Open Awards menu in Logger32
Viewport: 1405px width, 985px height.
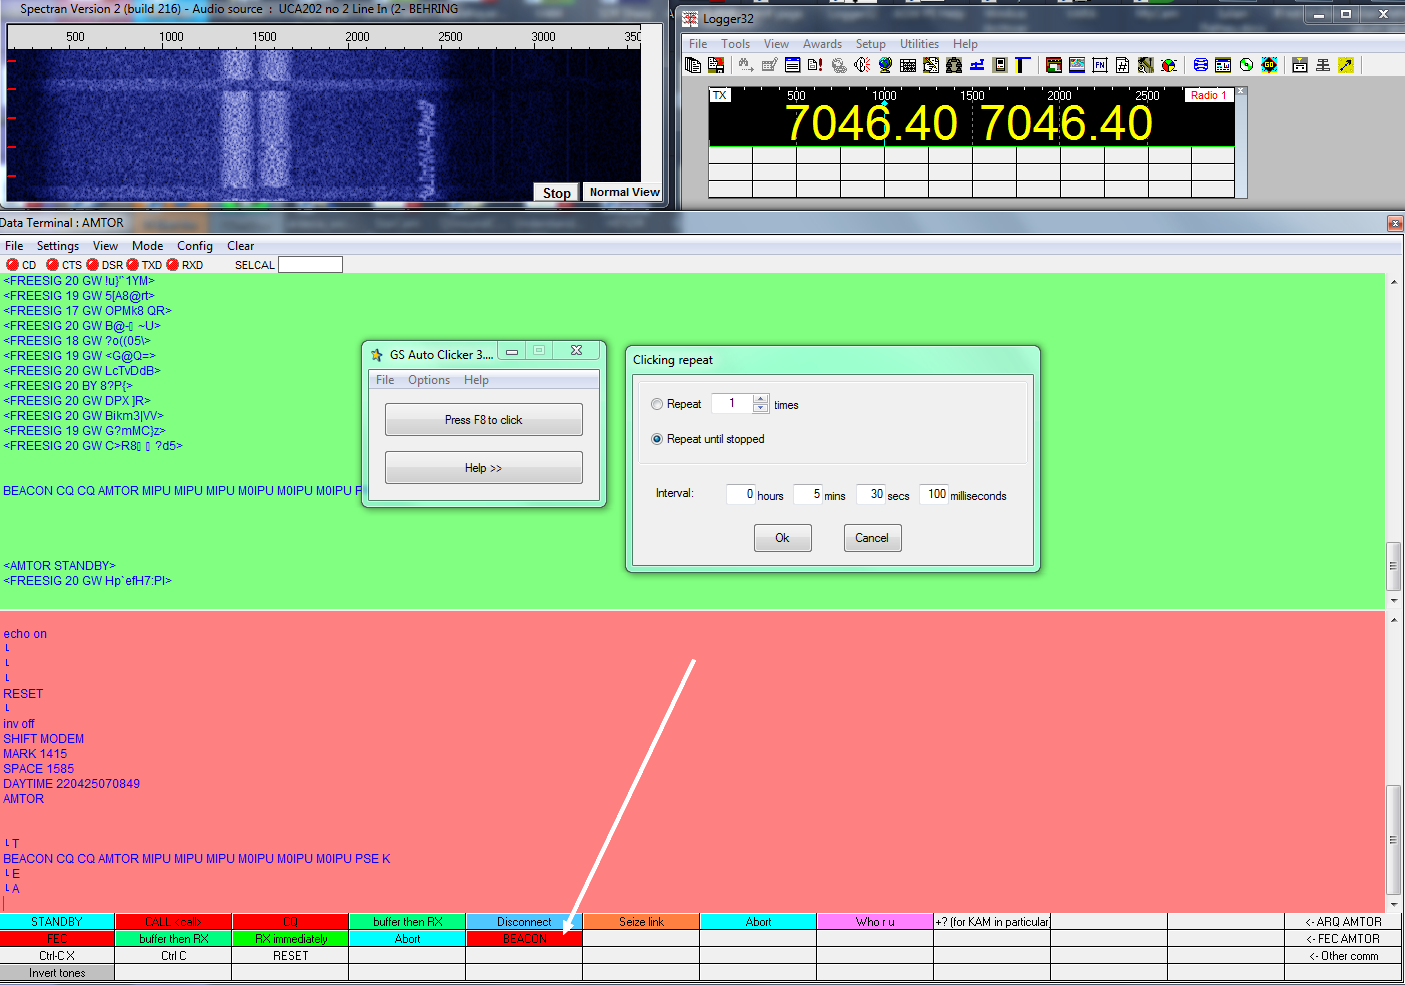click(822, 44)
